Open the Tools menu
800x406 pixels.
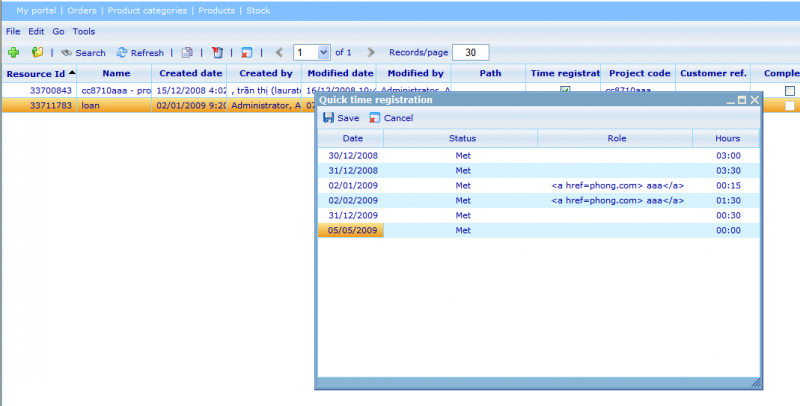(x=84, y=31)
